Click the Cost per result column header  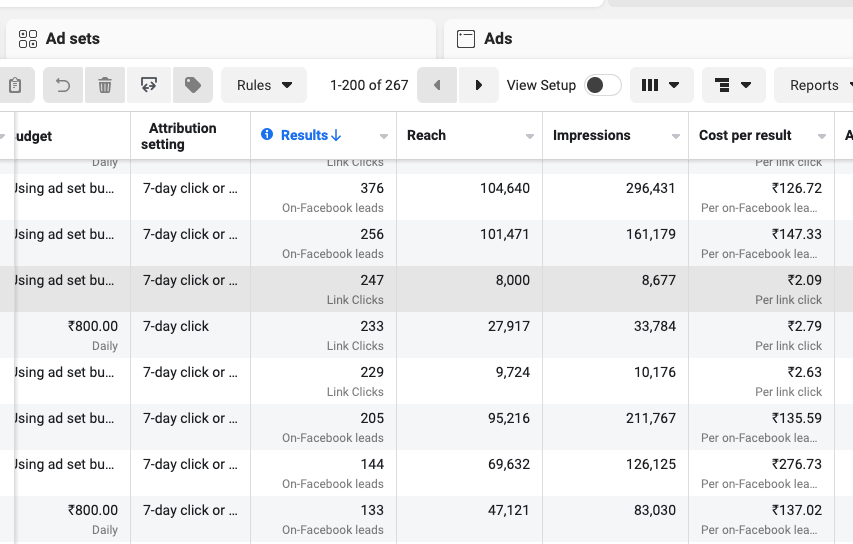point(745,135)
